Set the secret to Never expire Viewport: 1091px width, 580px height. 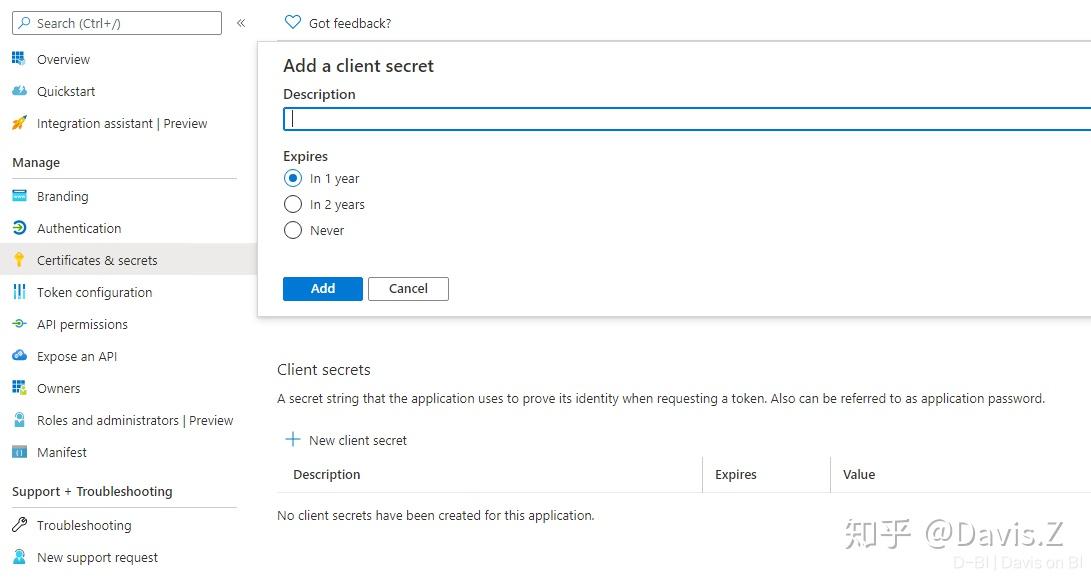pos(293,230)
